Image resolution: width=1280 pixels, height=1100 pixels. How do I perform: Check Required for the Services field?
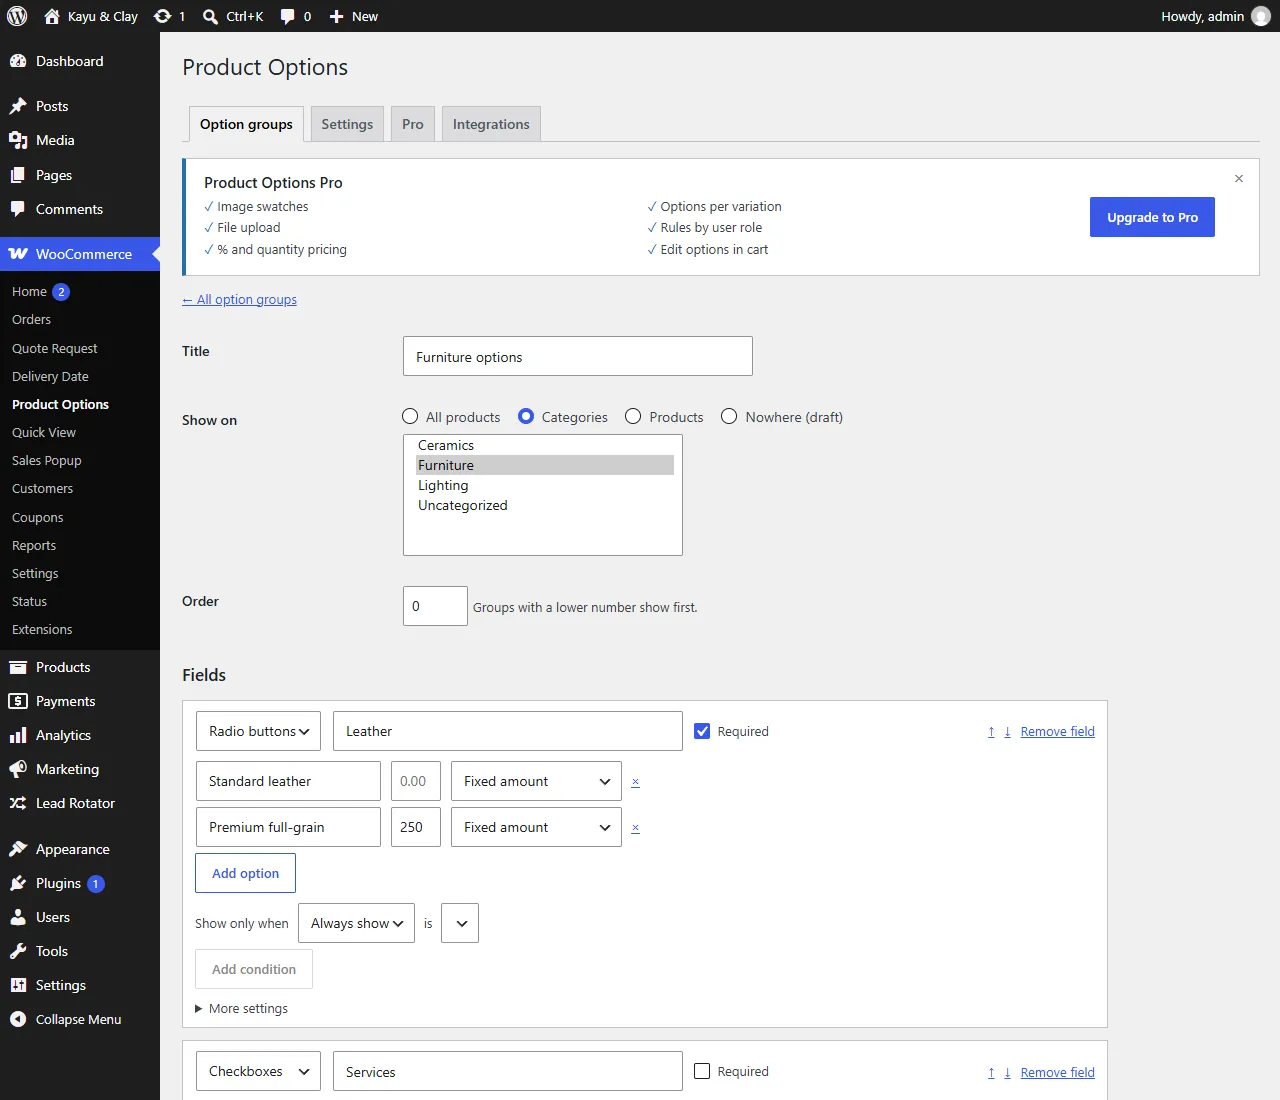pyautogui.click(x=702, y=1071)
